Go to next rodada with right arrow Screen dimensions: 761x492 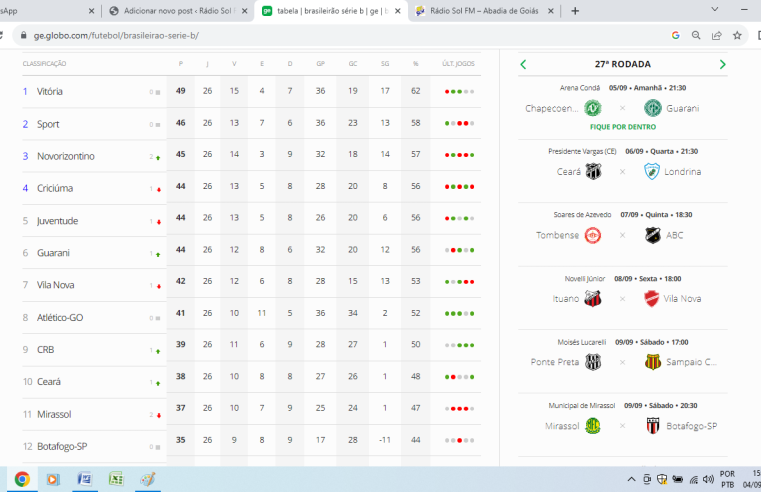722,65
